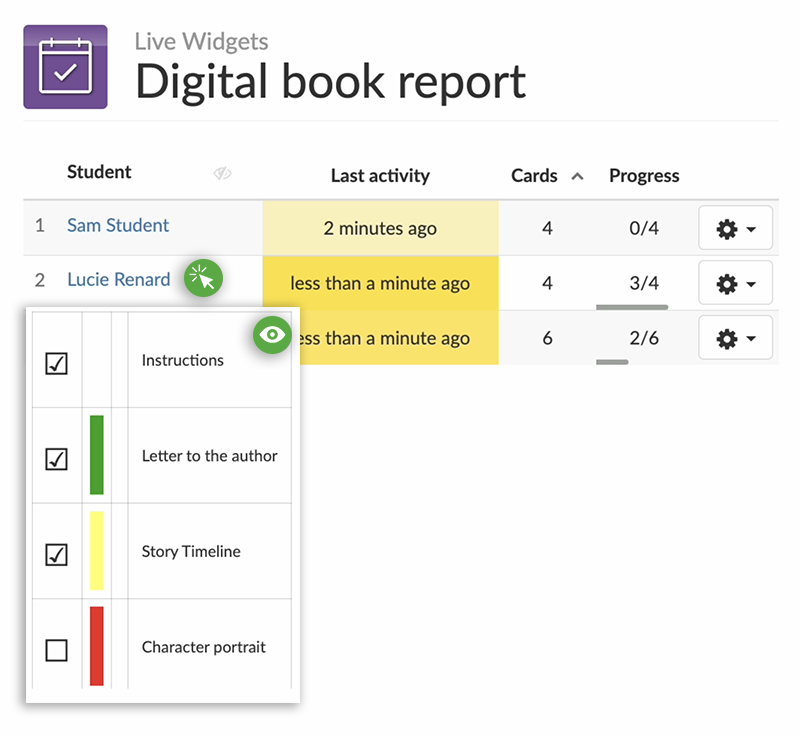Click the Progress column header
This screenshot has height=736, width=800.
[644, 175]
